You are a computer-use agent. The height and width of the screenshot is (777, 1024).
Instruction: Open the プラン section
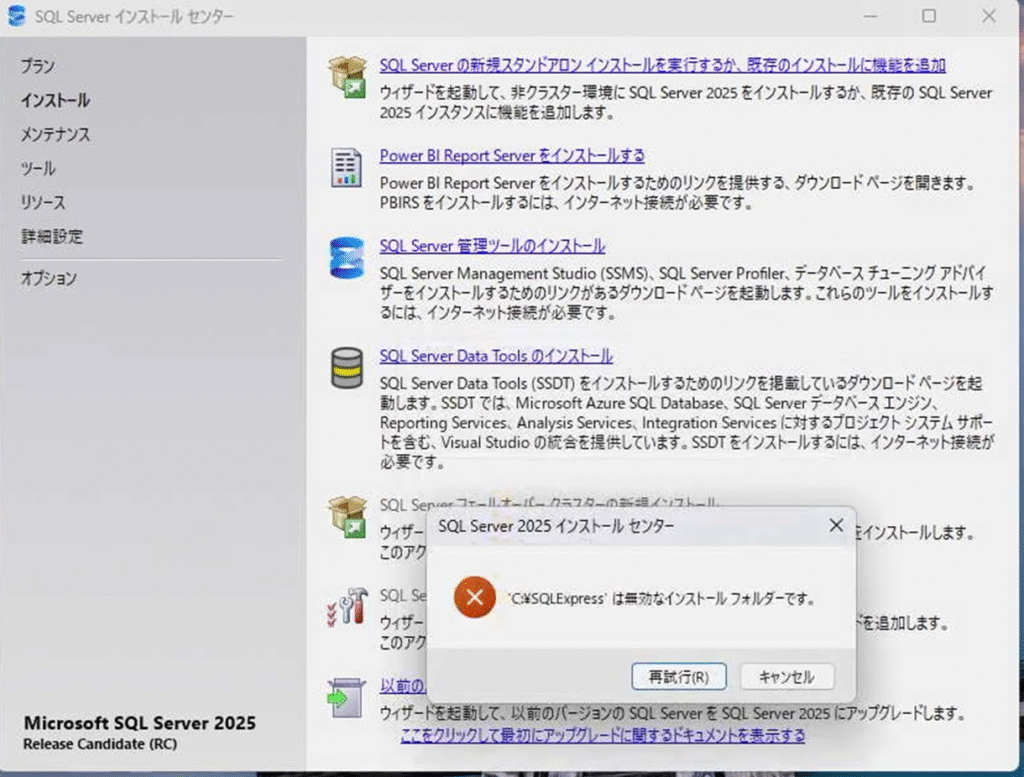click(x=38, y=66)
